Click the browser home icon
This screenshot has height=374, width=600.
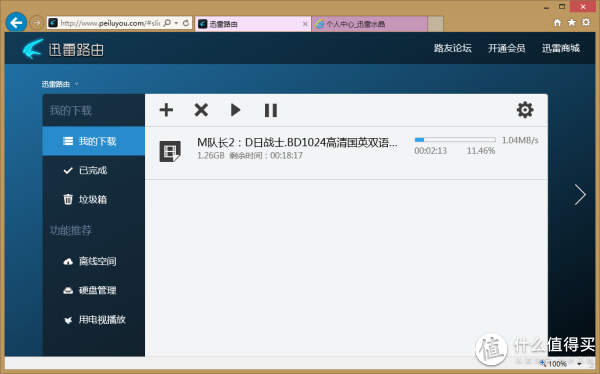(x=557, y=23)
